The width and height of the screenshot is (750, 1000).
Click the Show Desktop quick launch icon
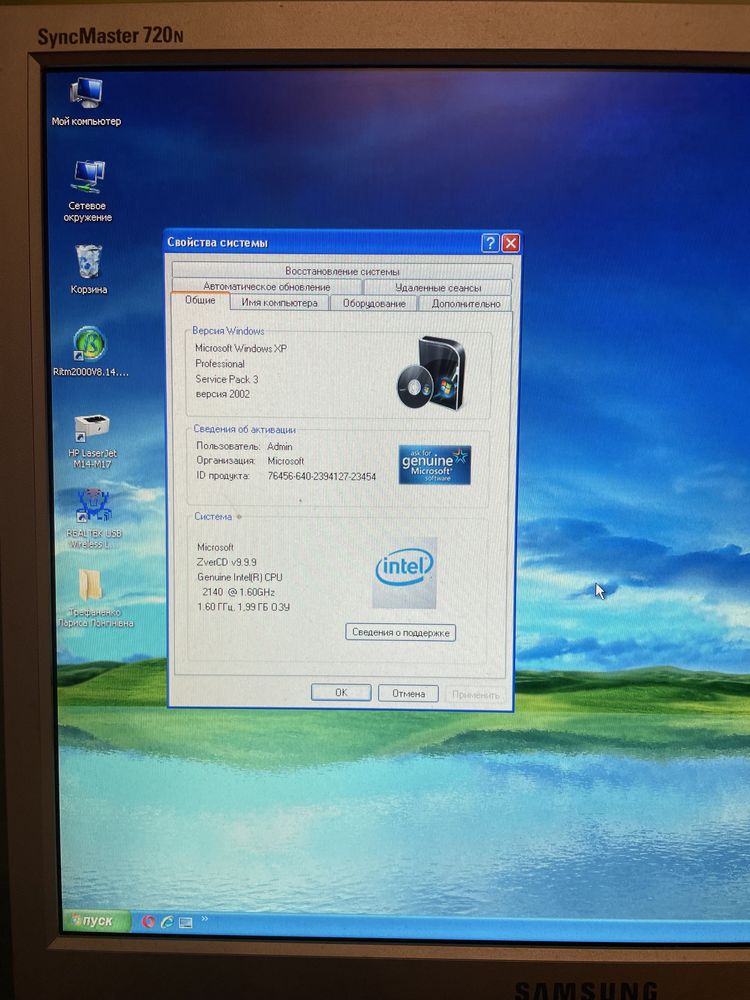(x=186, y=922)
